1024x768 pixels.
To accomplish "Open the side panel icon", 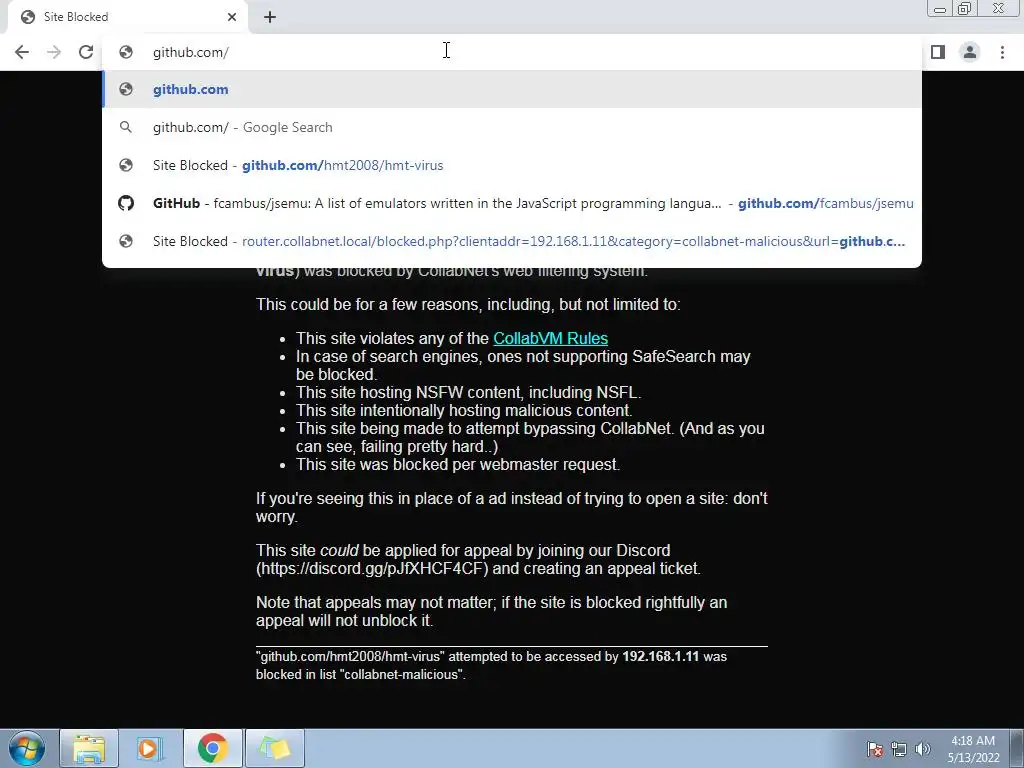I will (938, 52).
